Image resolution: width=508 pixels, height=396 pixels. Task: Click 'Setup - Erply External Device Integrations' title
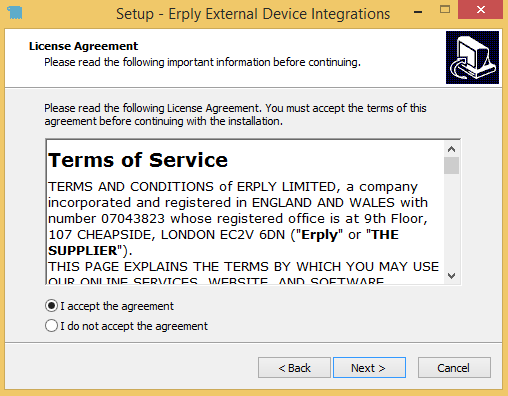pos(253,14)
